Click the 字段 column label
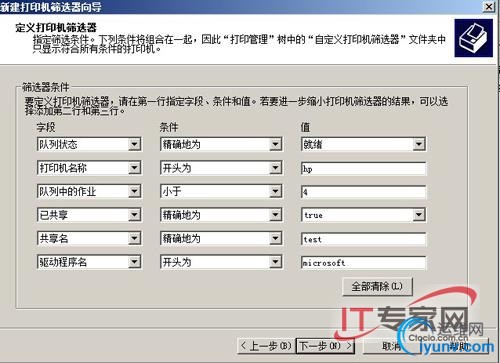500x363 pixels. click(46, 127)
